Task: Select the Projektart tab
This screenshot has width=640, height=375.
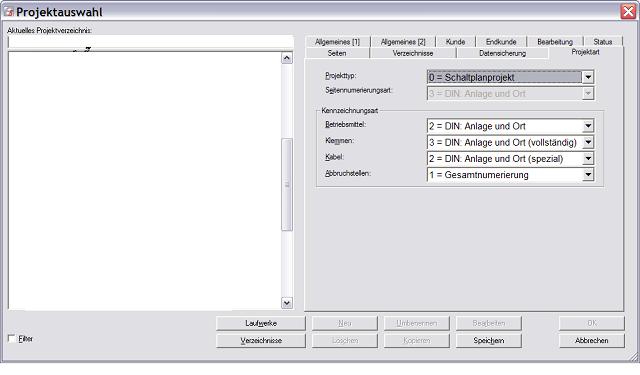Action: click(586, 52)
